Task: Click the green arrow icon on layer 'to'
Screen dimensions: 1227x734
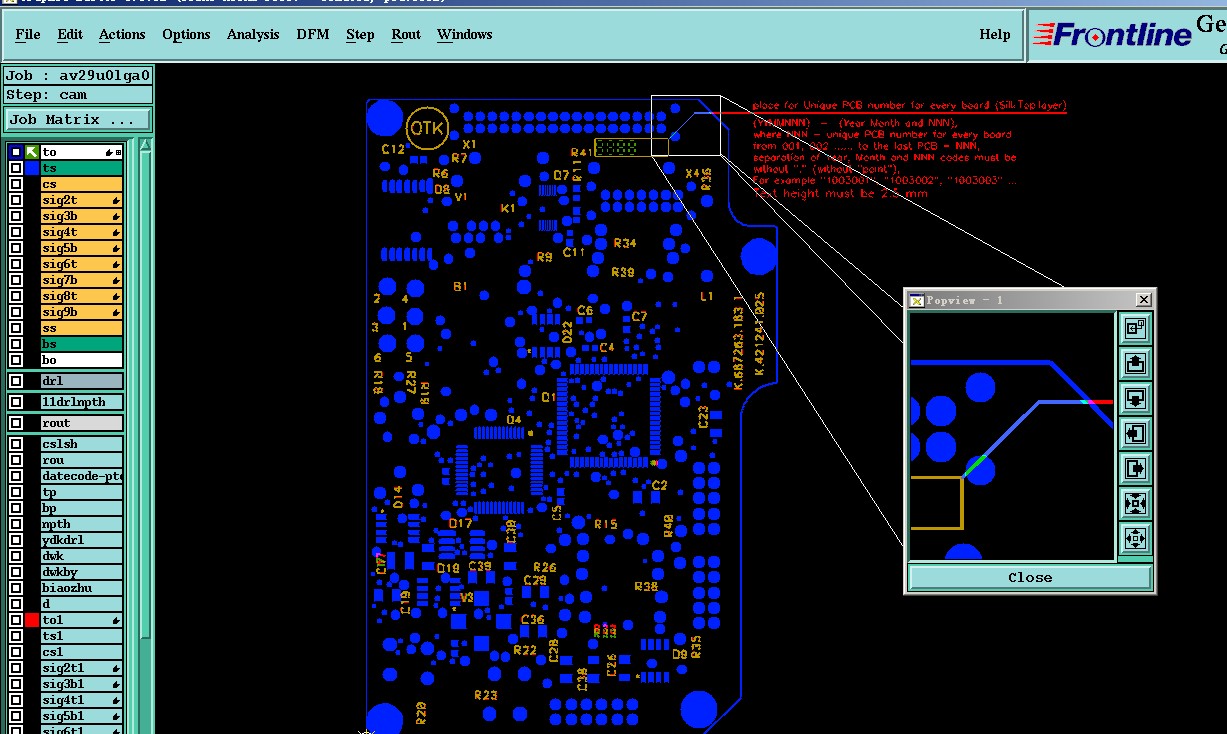Action: point(32,152)
